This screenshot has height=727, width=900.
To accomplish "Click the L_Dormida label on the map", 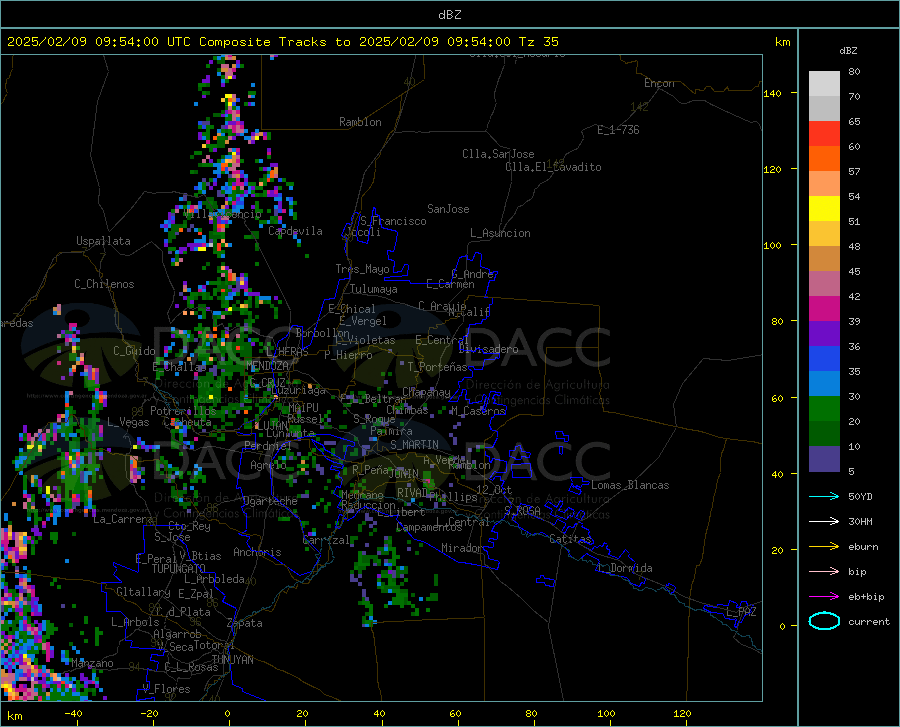I will tap(625, 568).
